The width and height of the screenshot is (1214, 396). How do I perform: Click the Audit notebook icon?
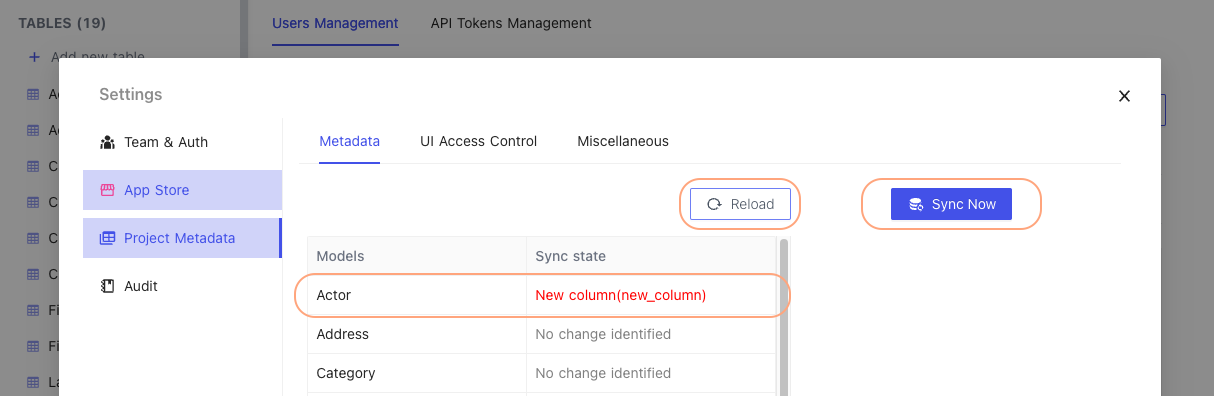(108, 286)
